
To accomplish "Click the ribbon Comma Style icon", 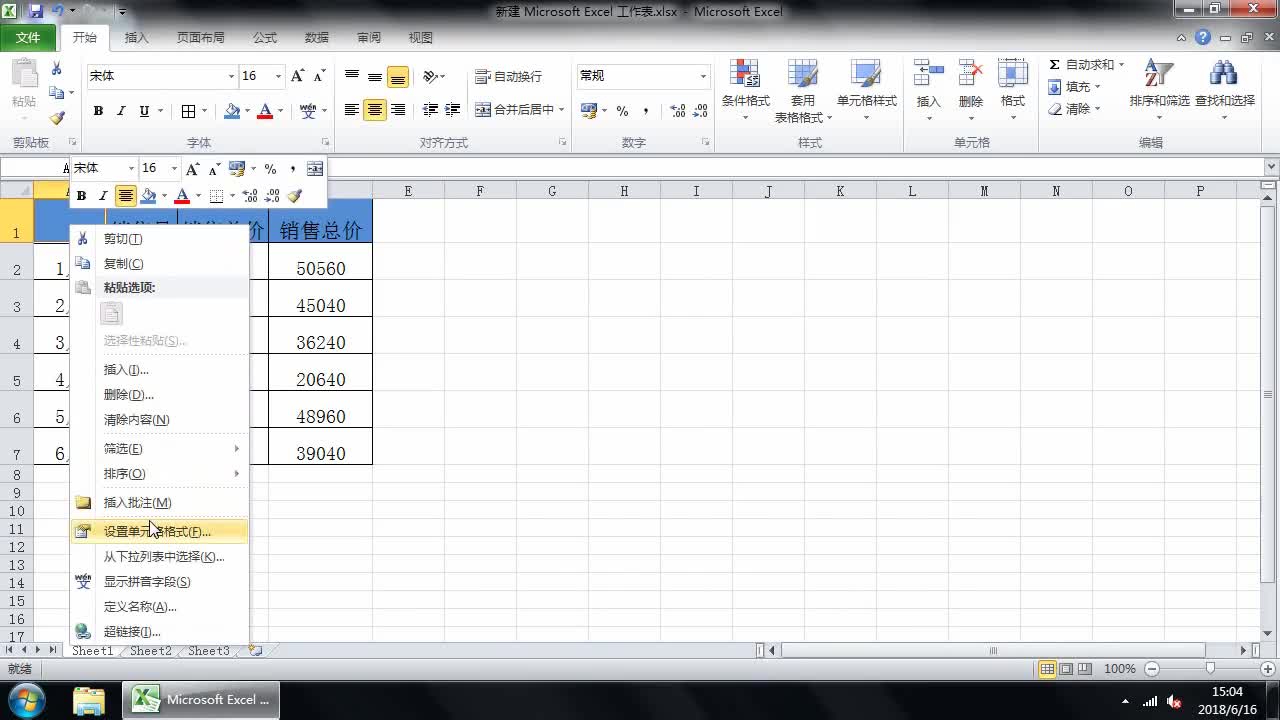I will 646,111.
